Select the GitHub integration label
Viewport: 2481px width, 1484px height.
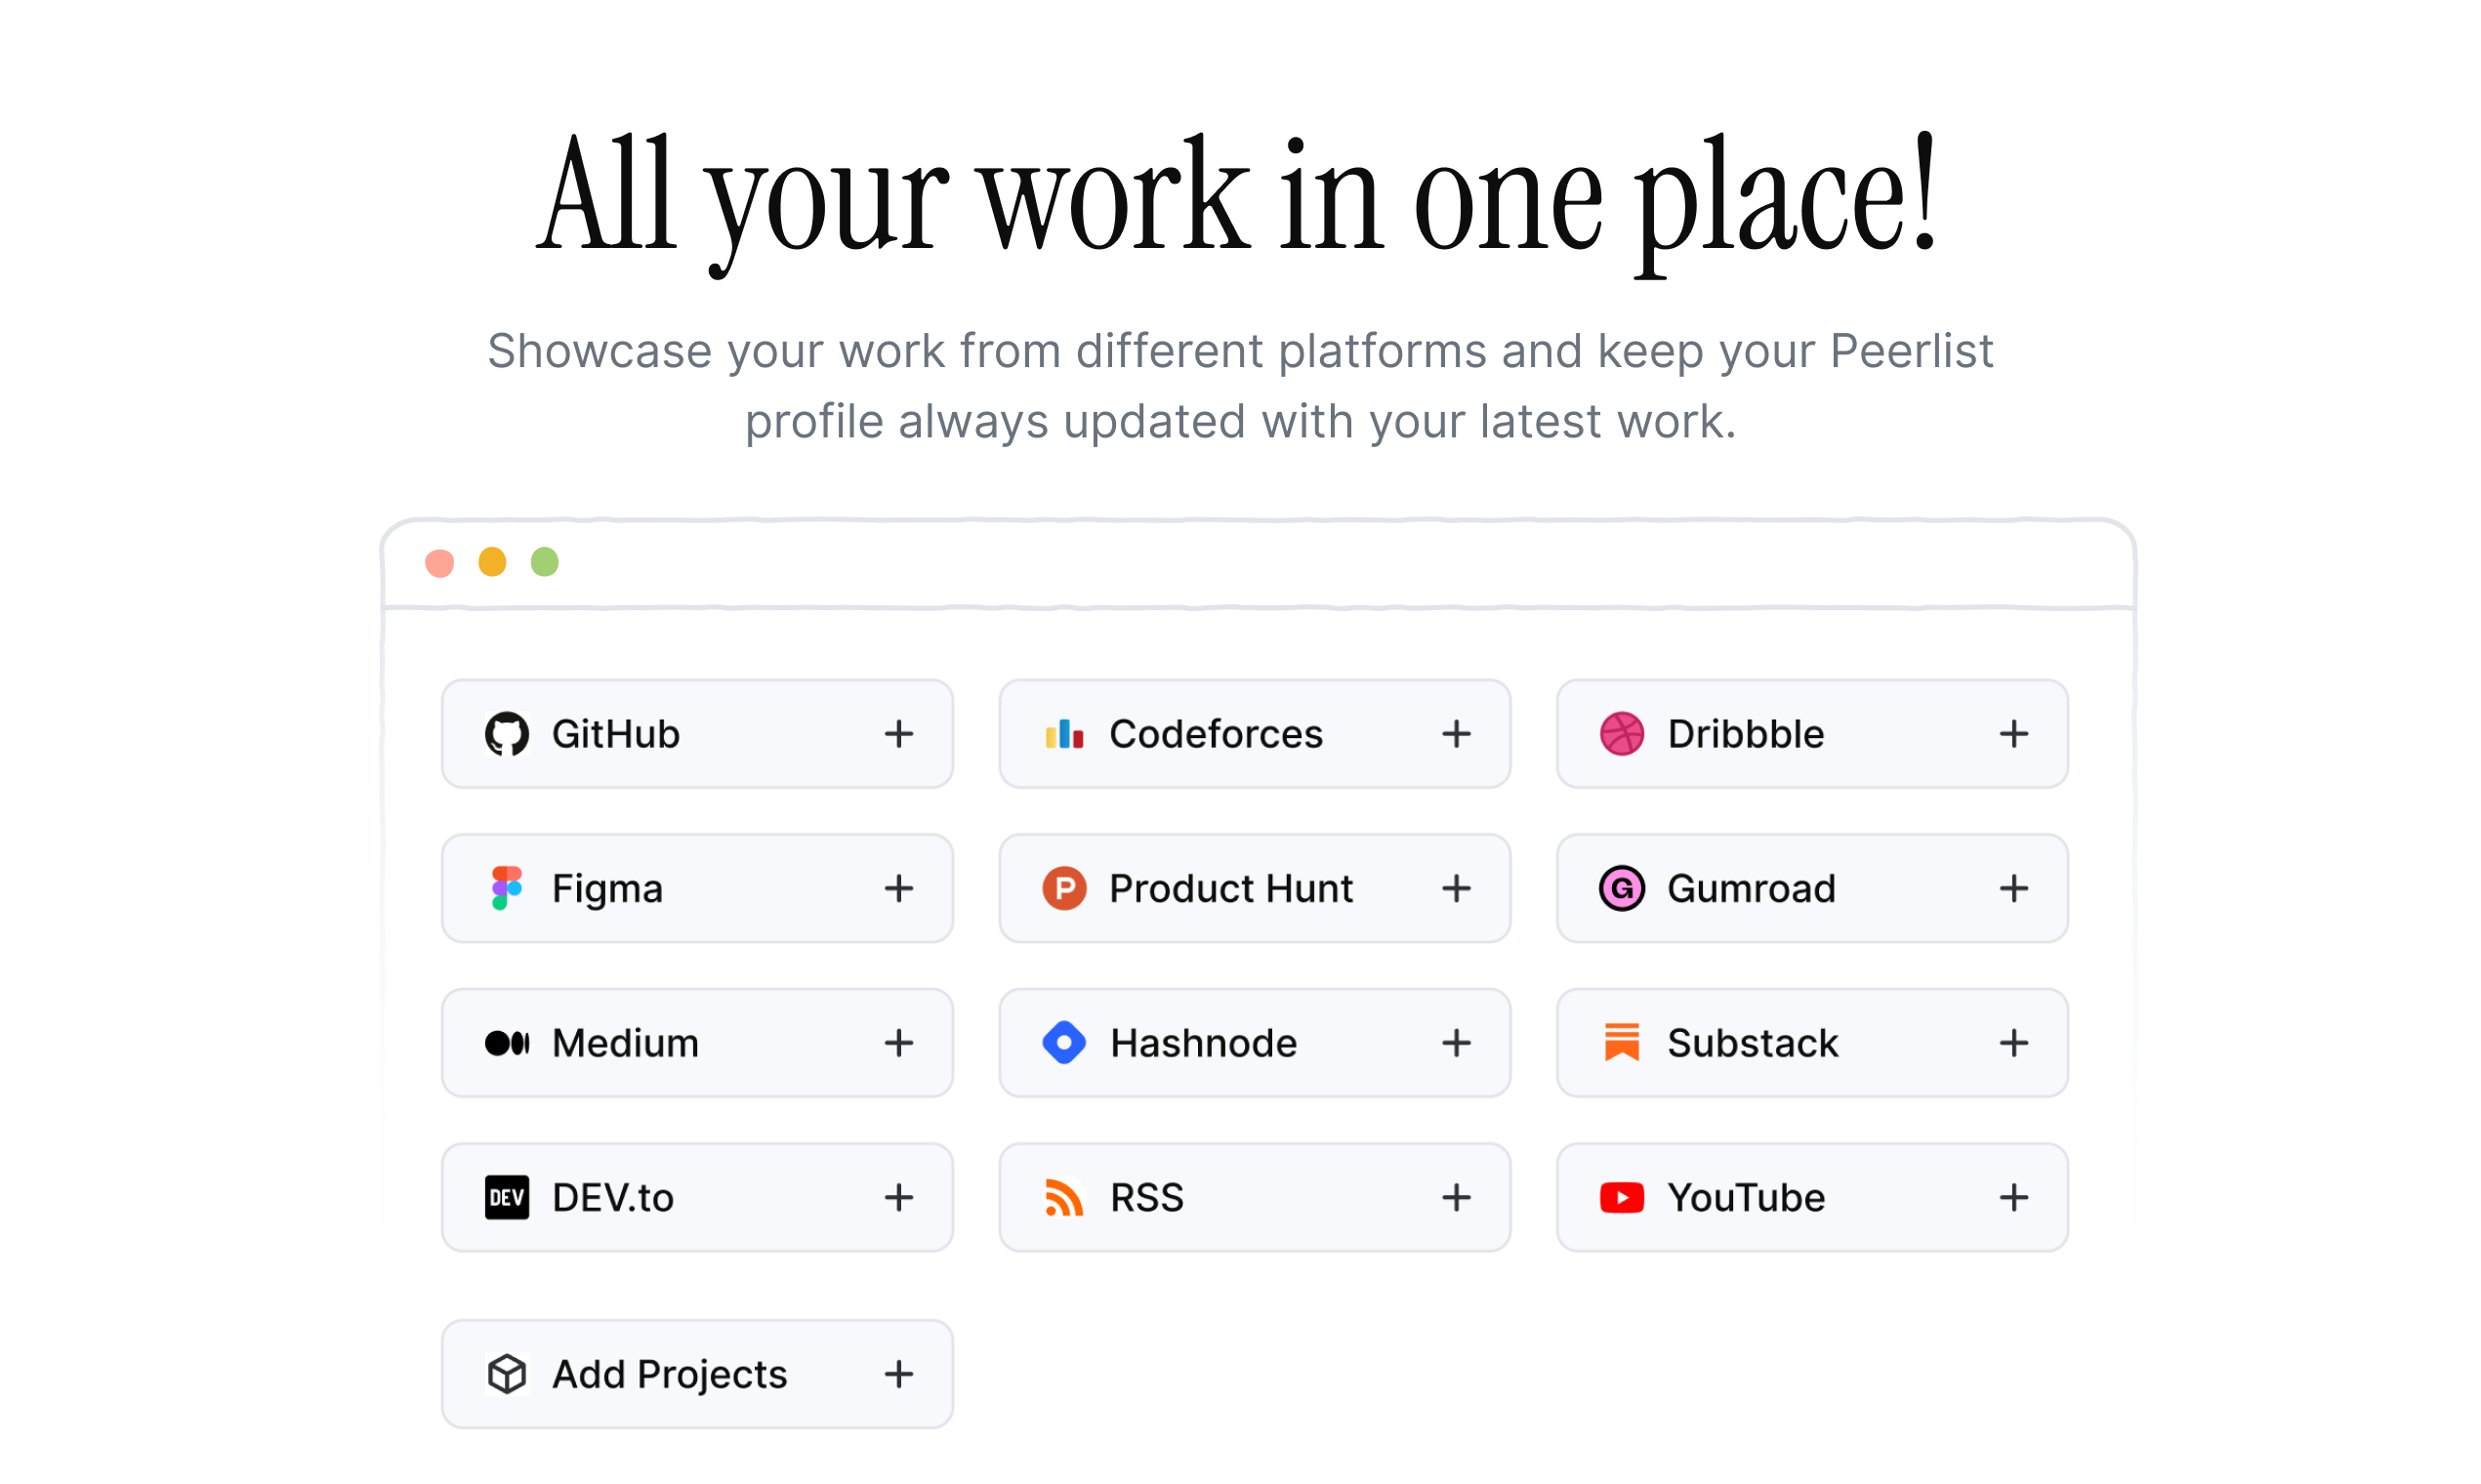point(616,734)
